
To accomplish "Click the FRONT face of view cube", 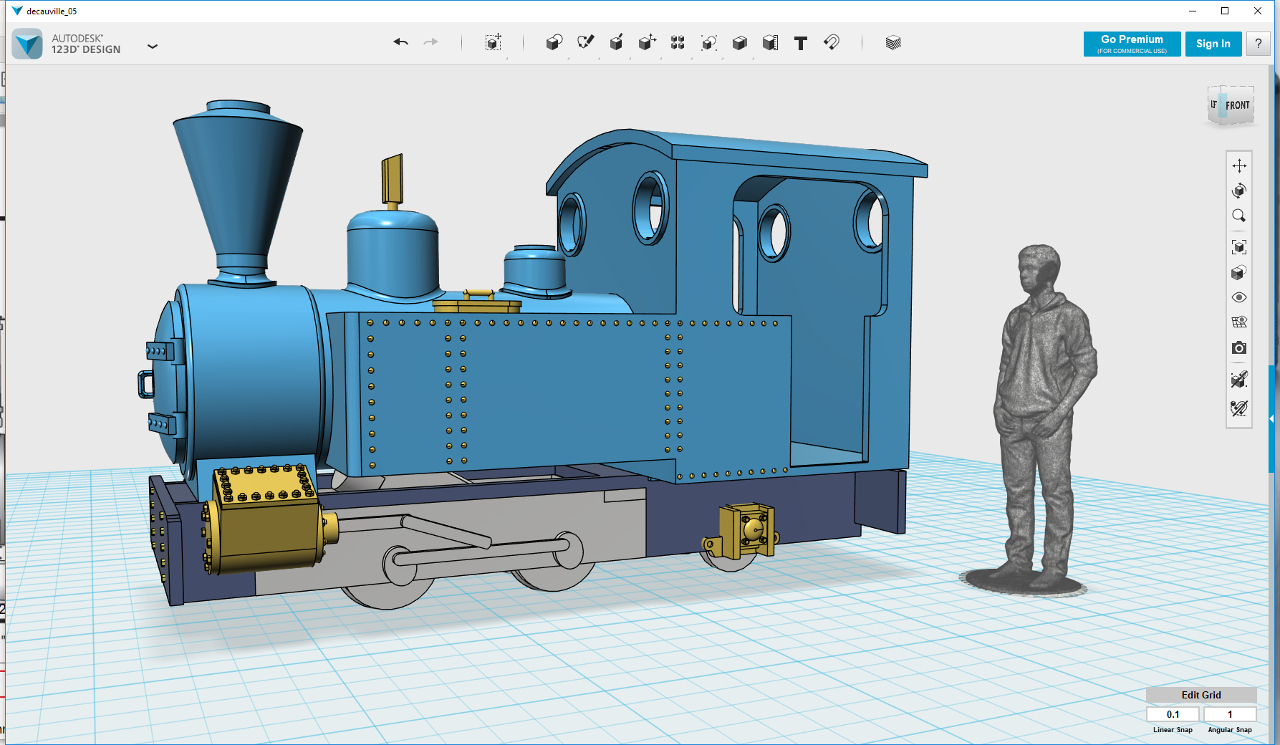I will [x=1238, y=106].
